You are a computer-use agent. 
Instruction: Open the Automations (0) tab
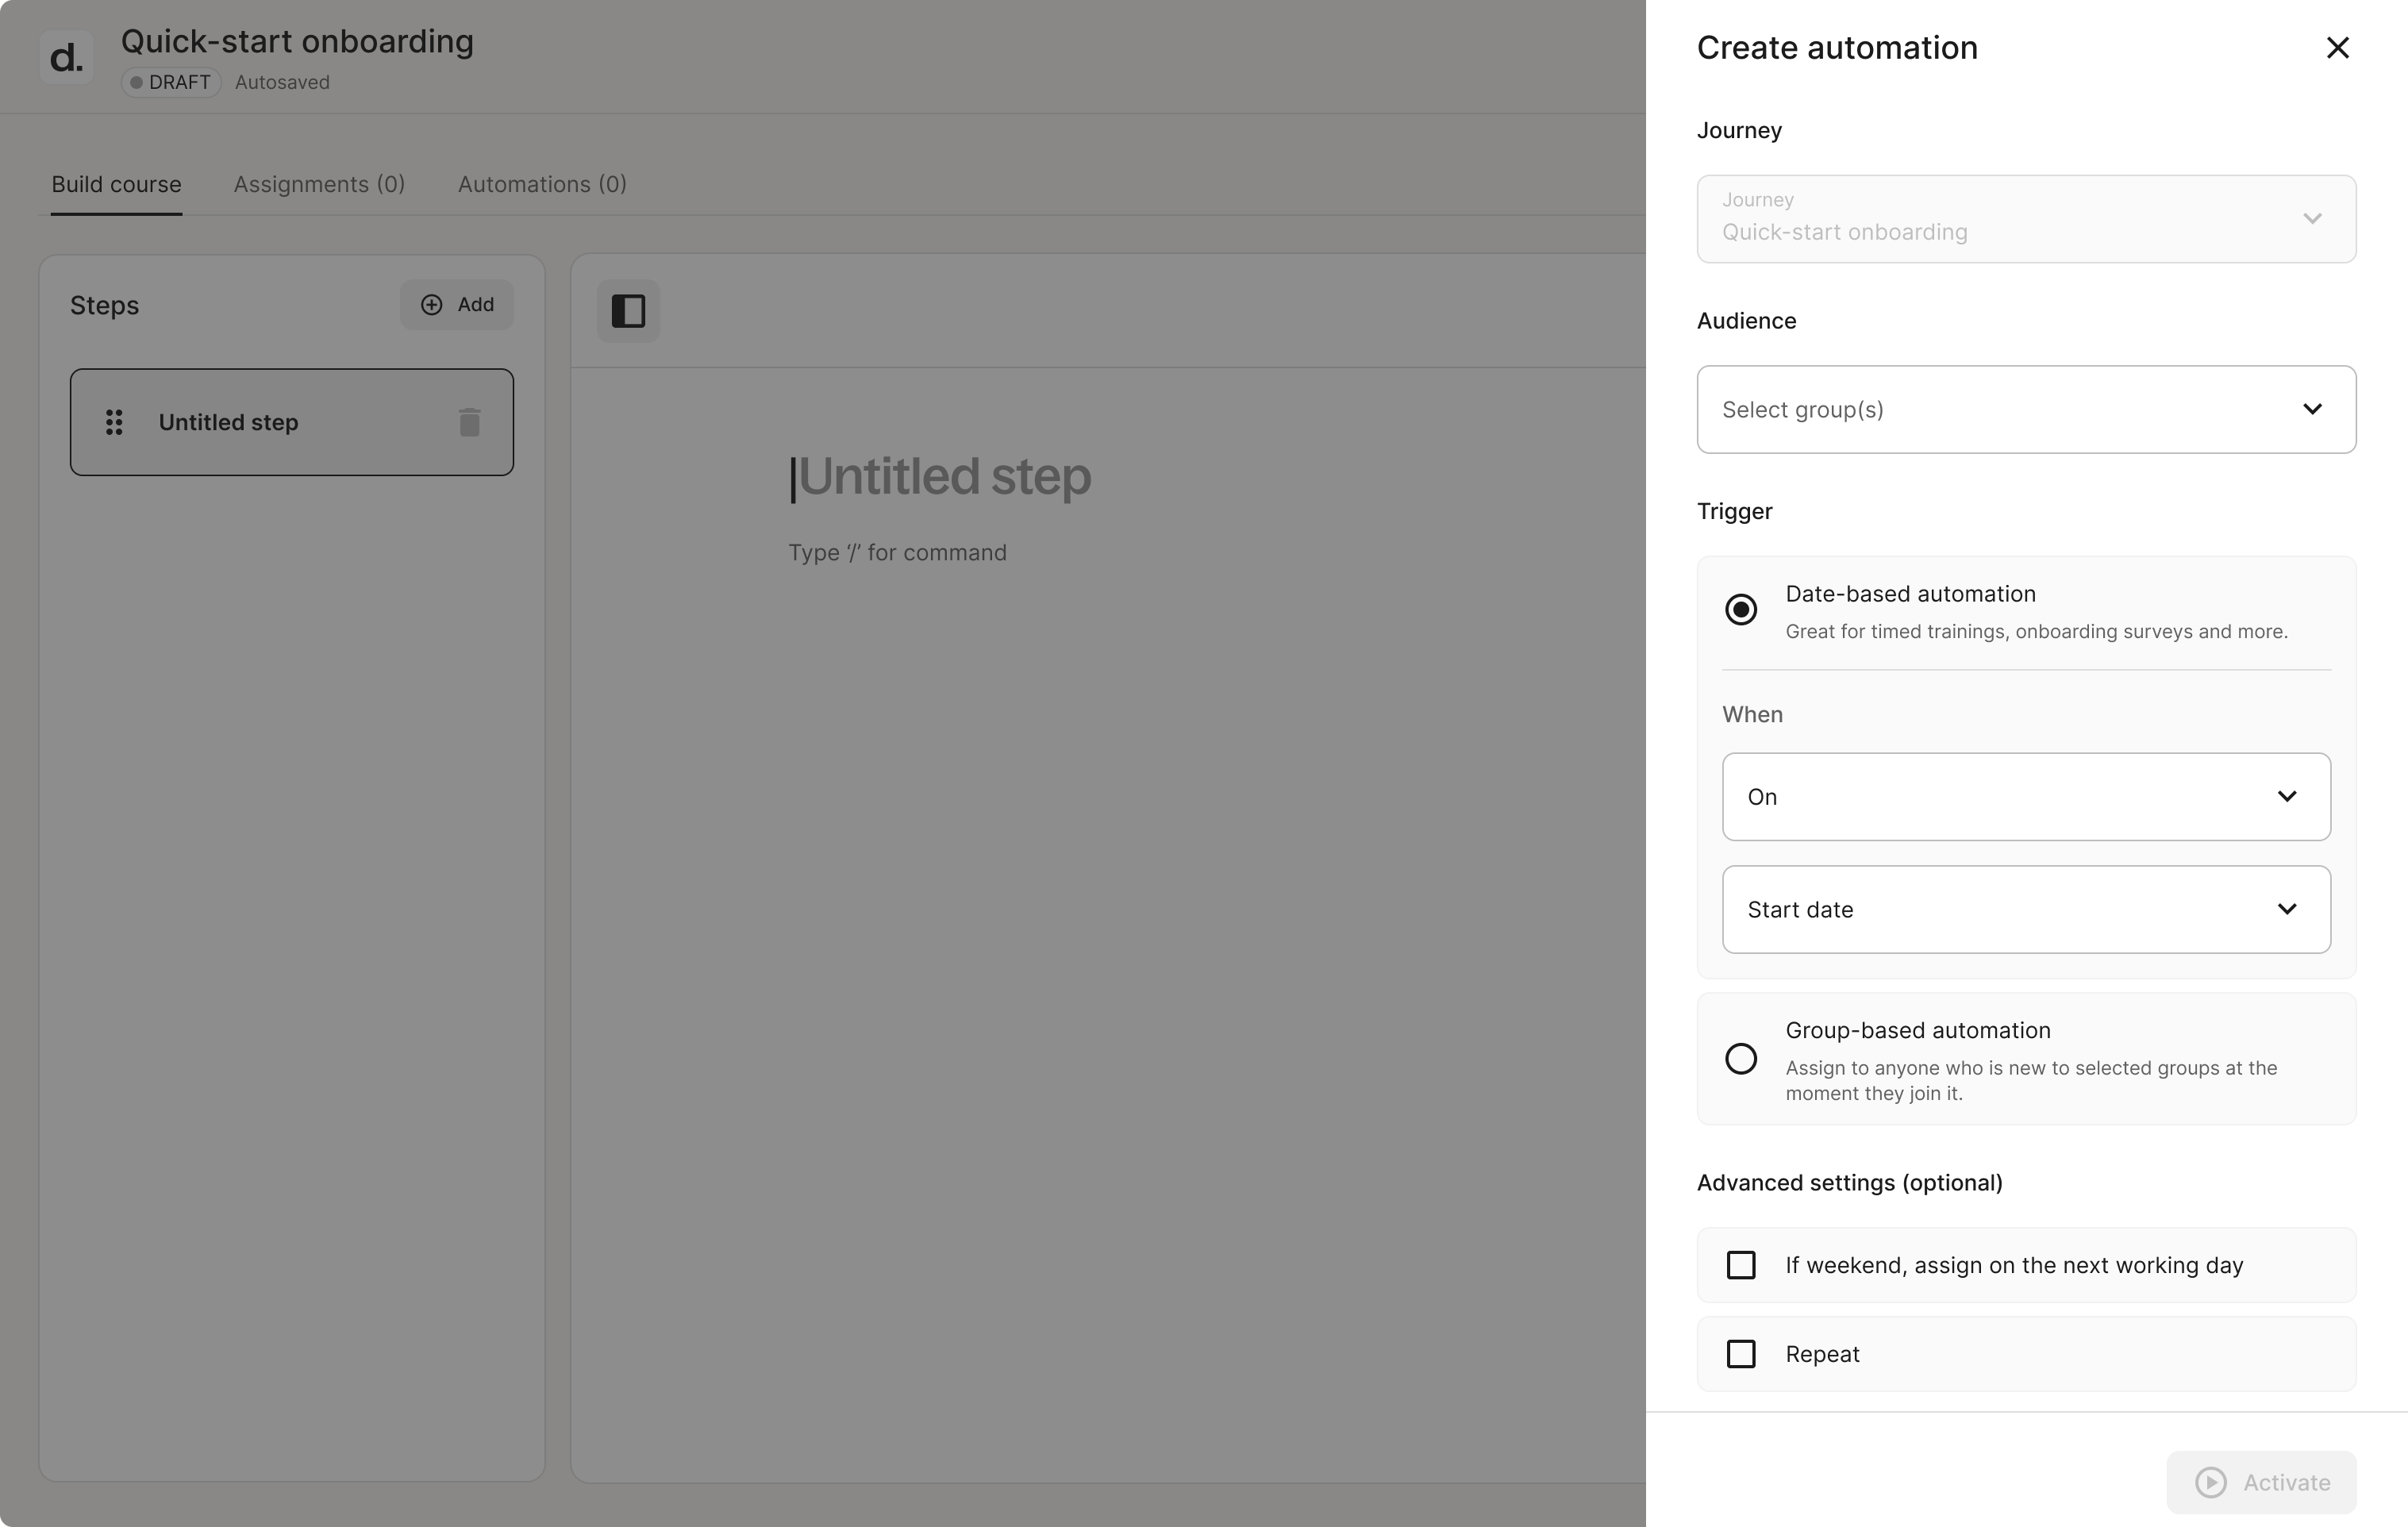pos(542,184)
